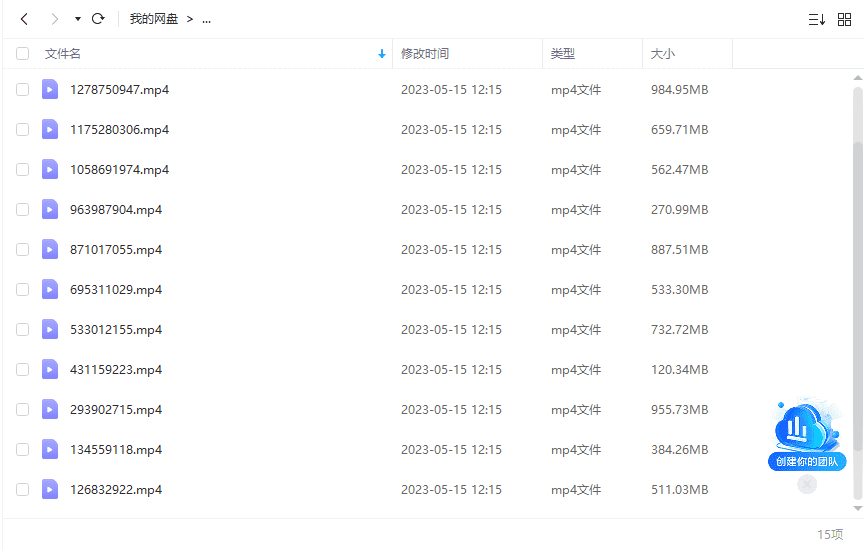The image size is (864, 550).
Task: Toggle the select-all checkbox in header
Action: (23, 54)
